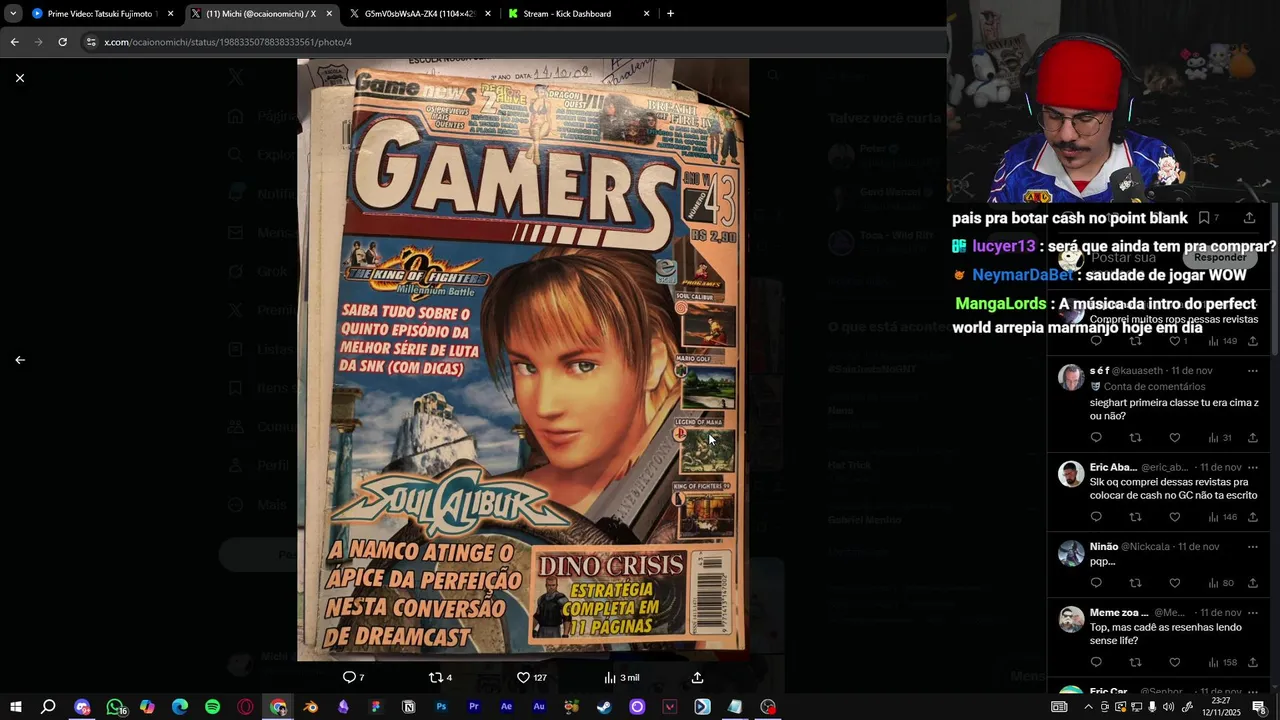Screen dimensions: 1280x720
Task: Like the reply showing 1 like
Action: pos(1179,341)
